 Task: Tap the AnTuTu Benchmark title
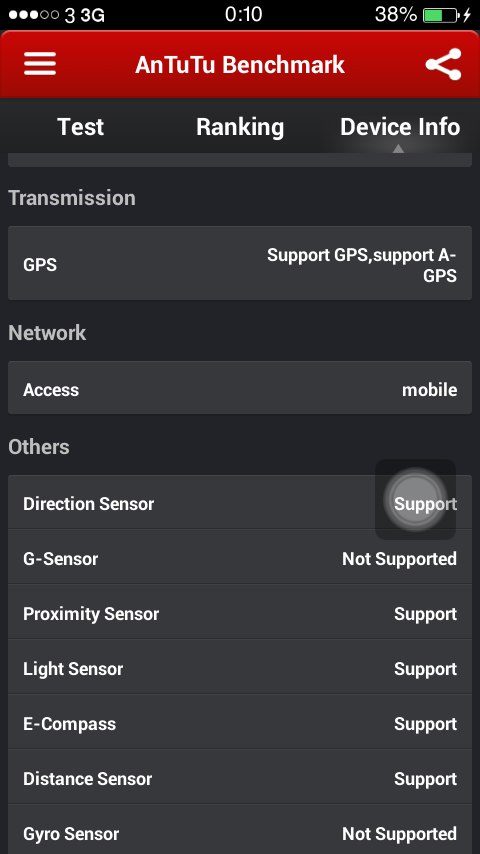pyautogui.click(x=240, y=64)
